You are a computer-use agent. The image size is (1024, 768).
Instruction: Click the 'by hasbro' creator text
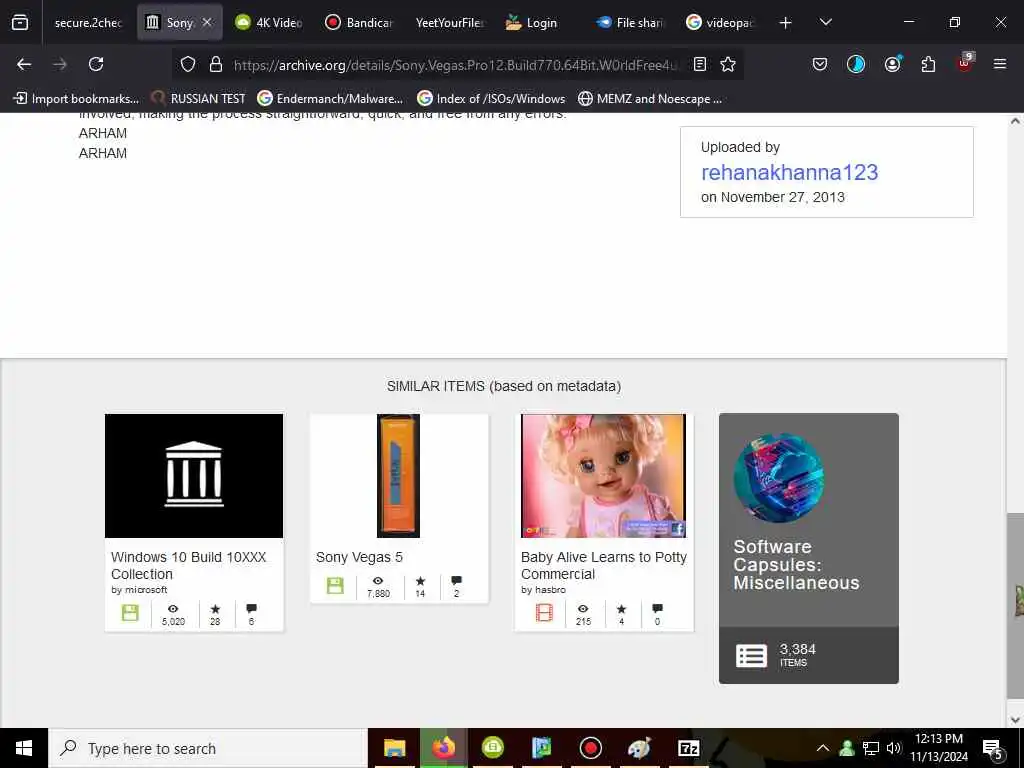click(543, 590)
